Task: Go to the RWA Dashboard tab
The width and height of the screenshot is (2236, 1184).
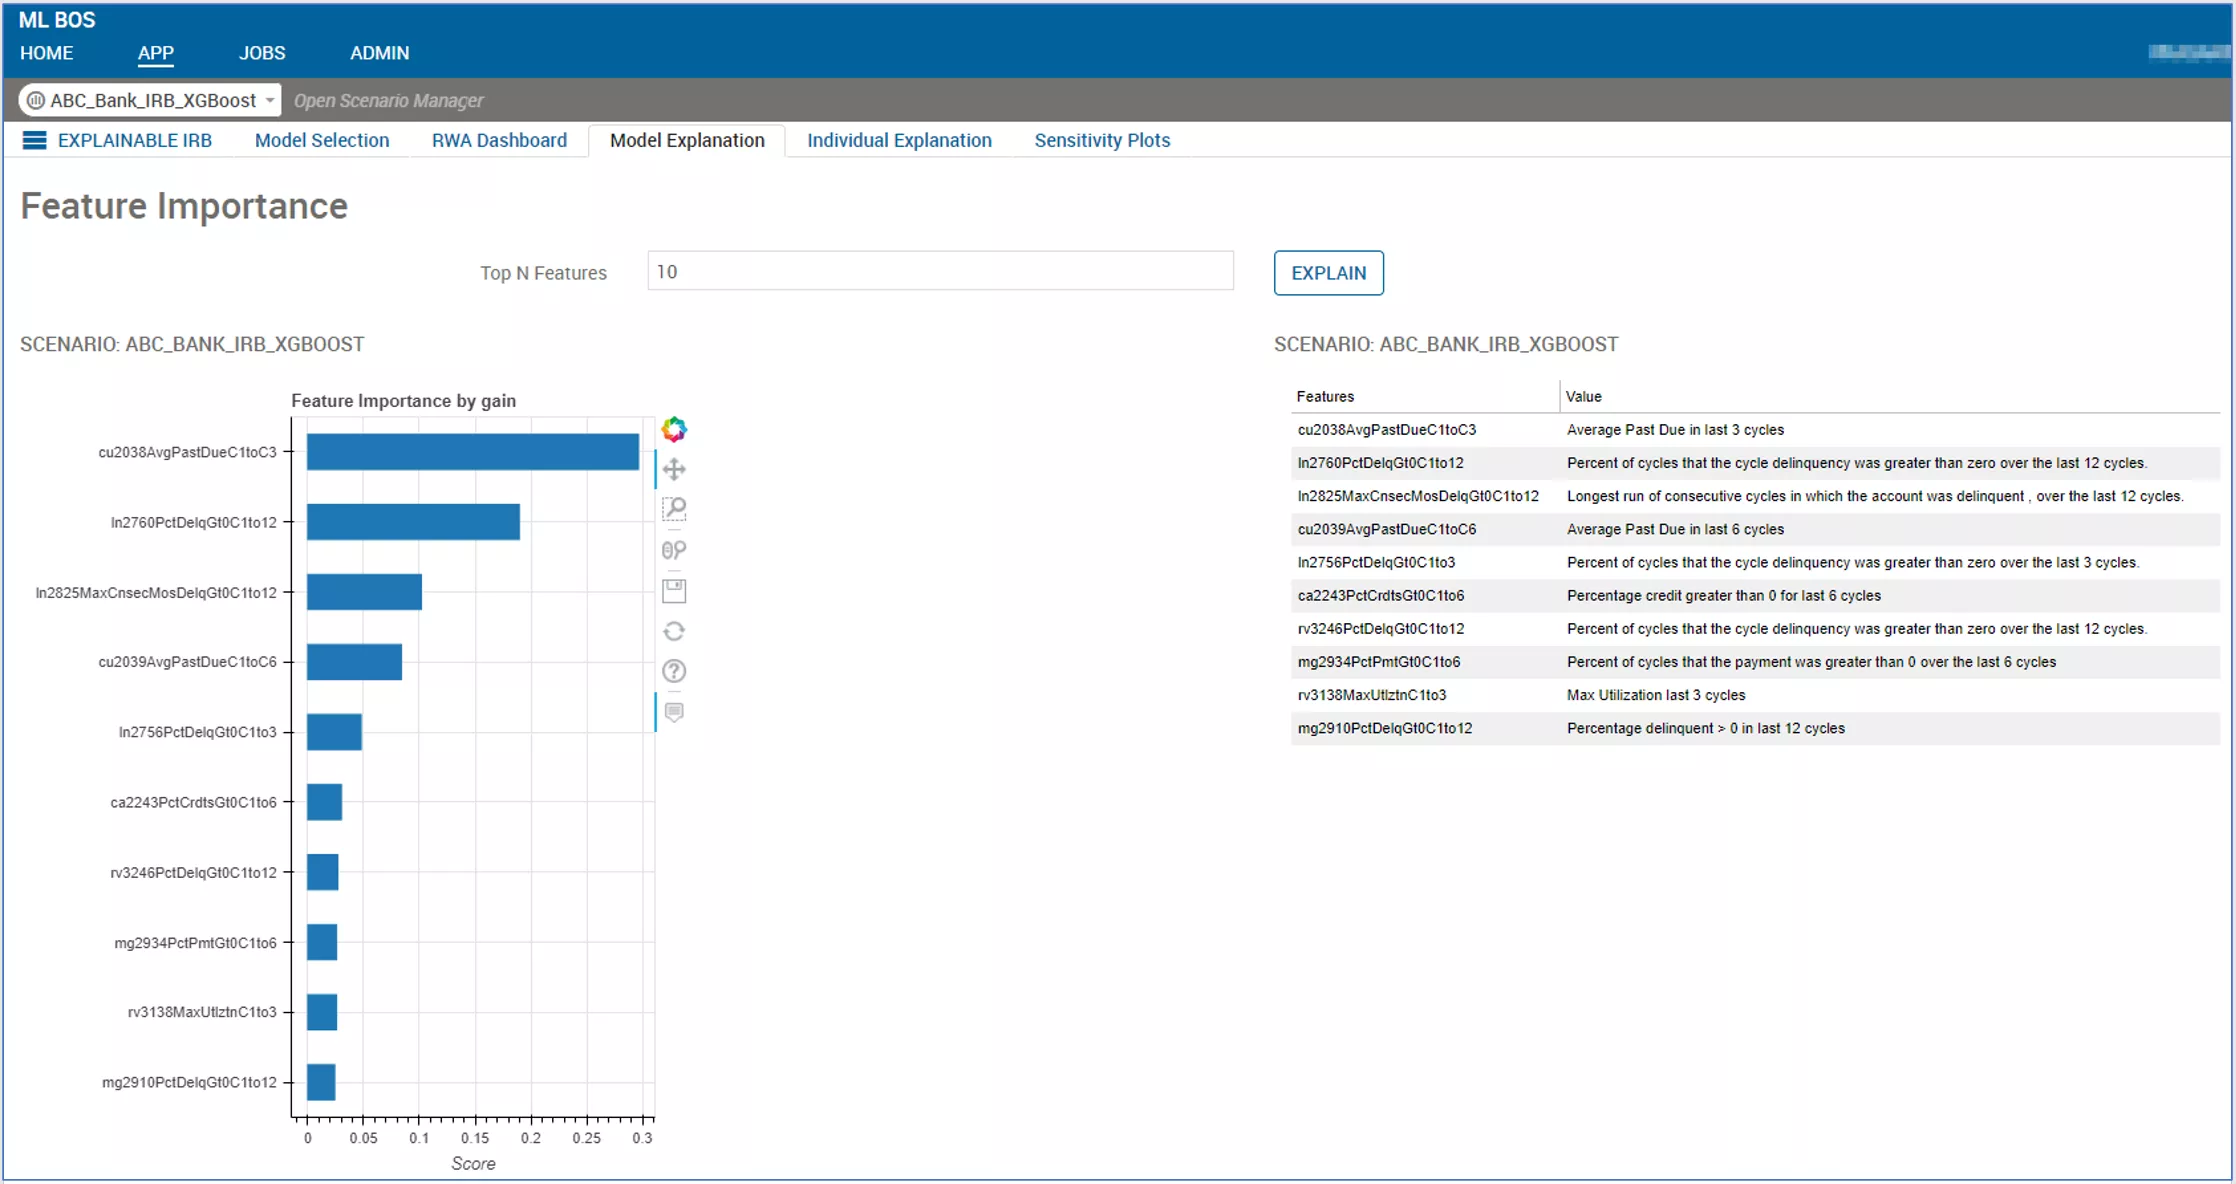Action: coord(499,140)
